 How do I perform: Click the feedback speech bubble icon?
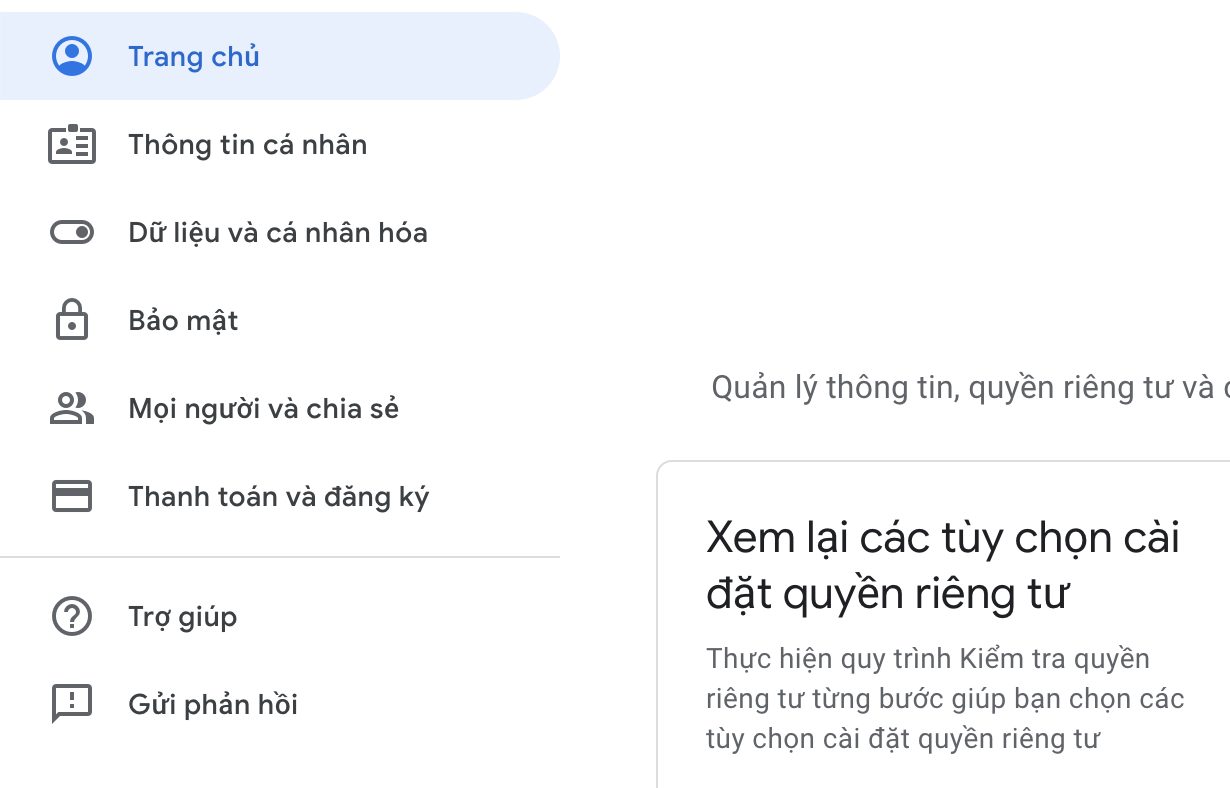pyautogui.click(x=71, y=704)
